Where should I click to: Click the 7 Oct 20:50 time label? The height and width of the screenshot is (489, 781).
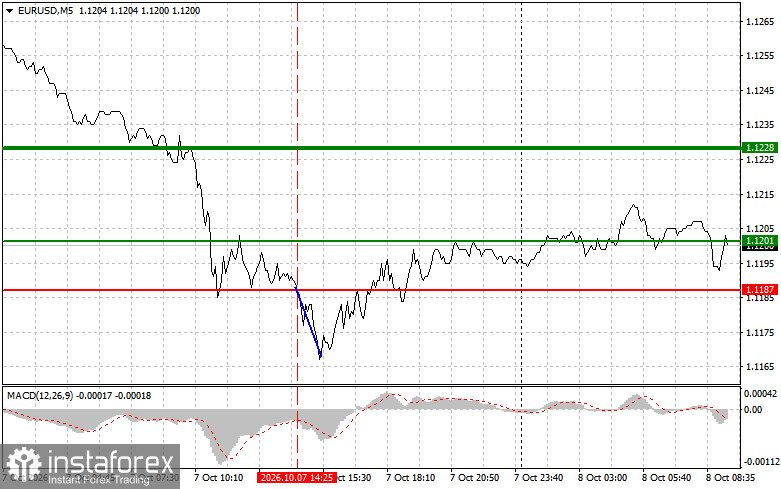[x=475, y=478]
